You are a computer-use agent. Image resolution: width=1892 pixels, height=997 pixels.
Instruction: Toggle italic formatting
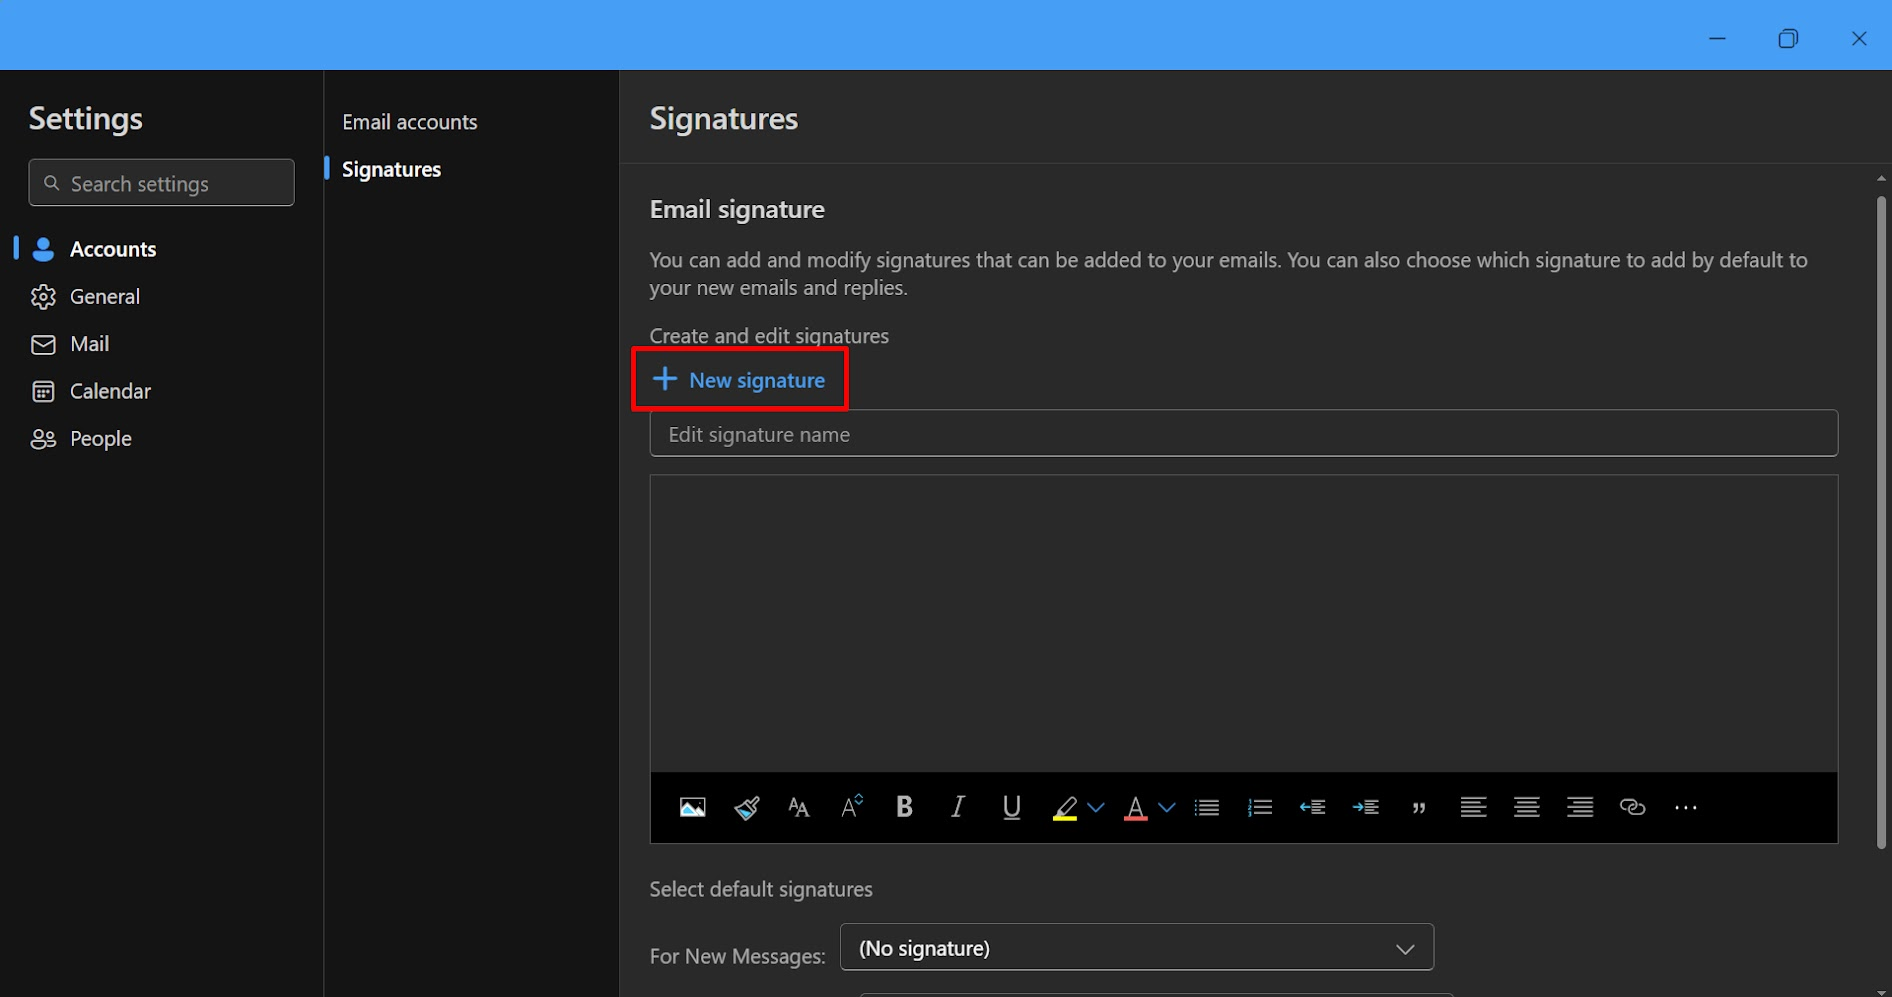coord(957,807)
